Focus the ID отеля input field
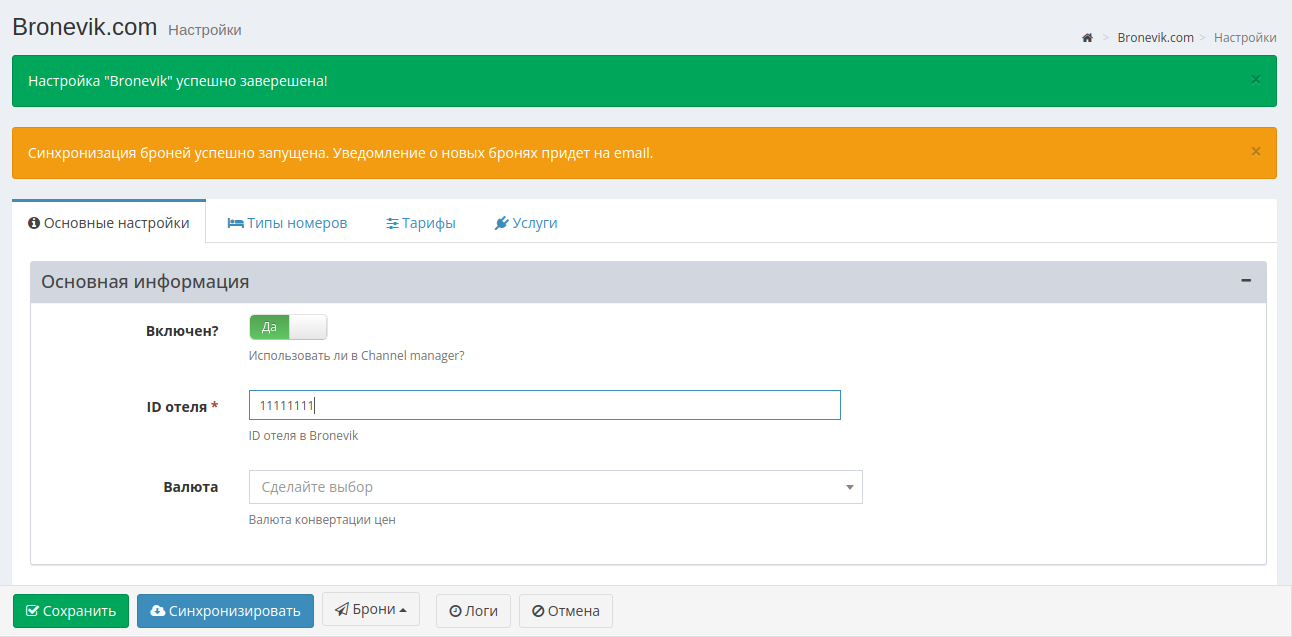Viewport: 1292px width, 637px height. click(x=545, y=405)
